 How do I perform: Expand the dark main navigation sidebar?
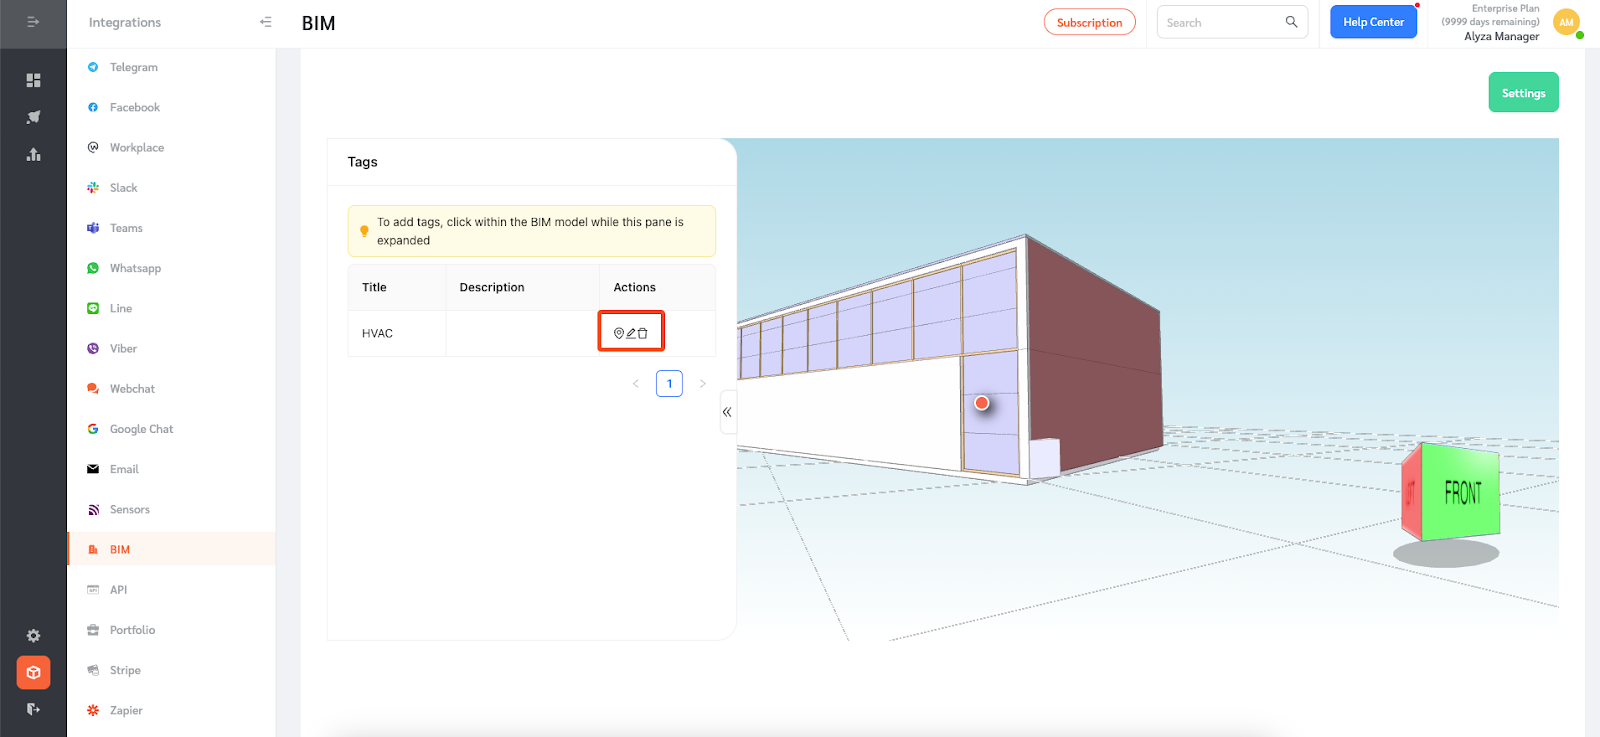[33, 22]
